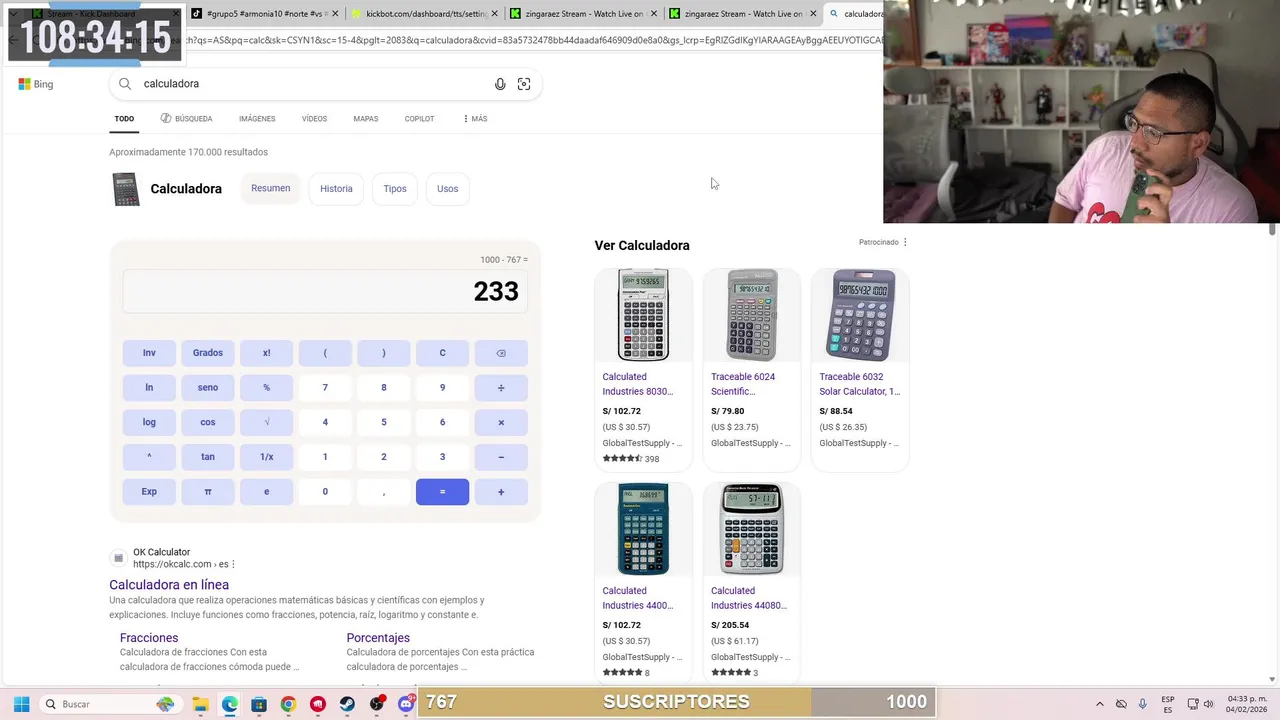Select the Tipos chip
Screen dimensions: 1280x720
(x=395, y=188)
